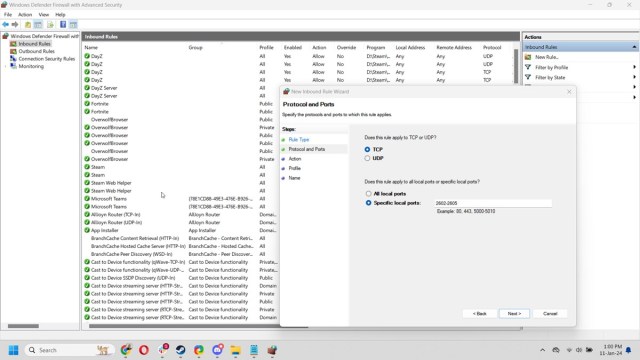This screenshot has height=360, width=640.
Task: Click the Back button in the wizard
Action: point(480,313)
